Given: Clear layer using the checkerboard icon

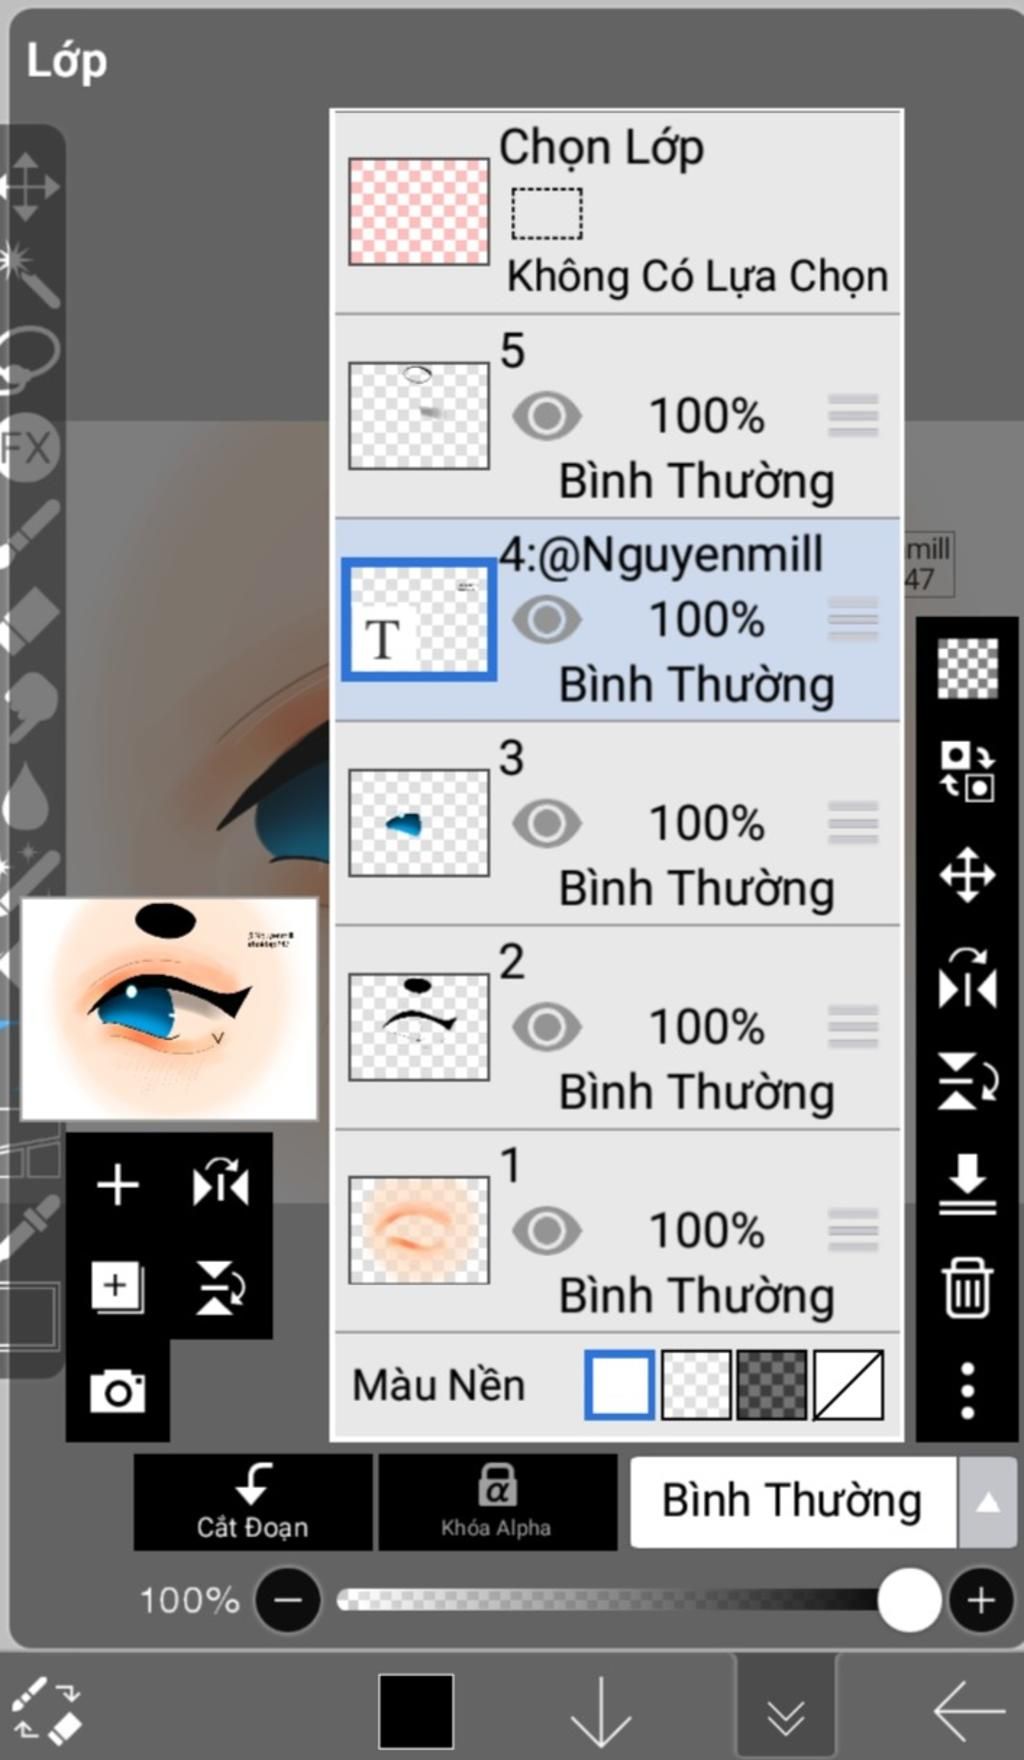Looking at the screenshot, I should pos(967,668).
